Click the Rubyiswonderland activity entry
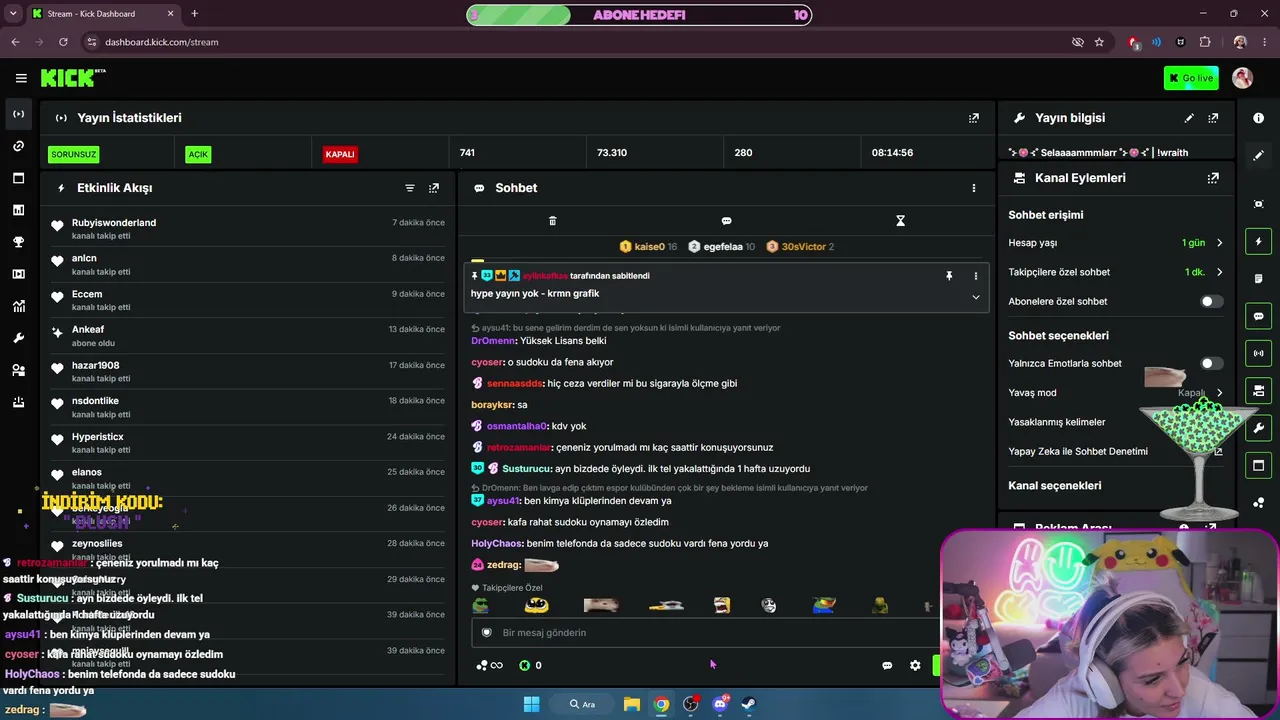This screenshot has width=1280, height=720. click(248, 229)
